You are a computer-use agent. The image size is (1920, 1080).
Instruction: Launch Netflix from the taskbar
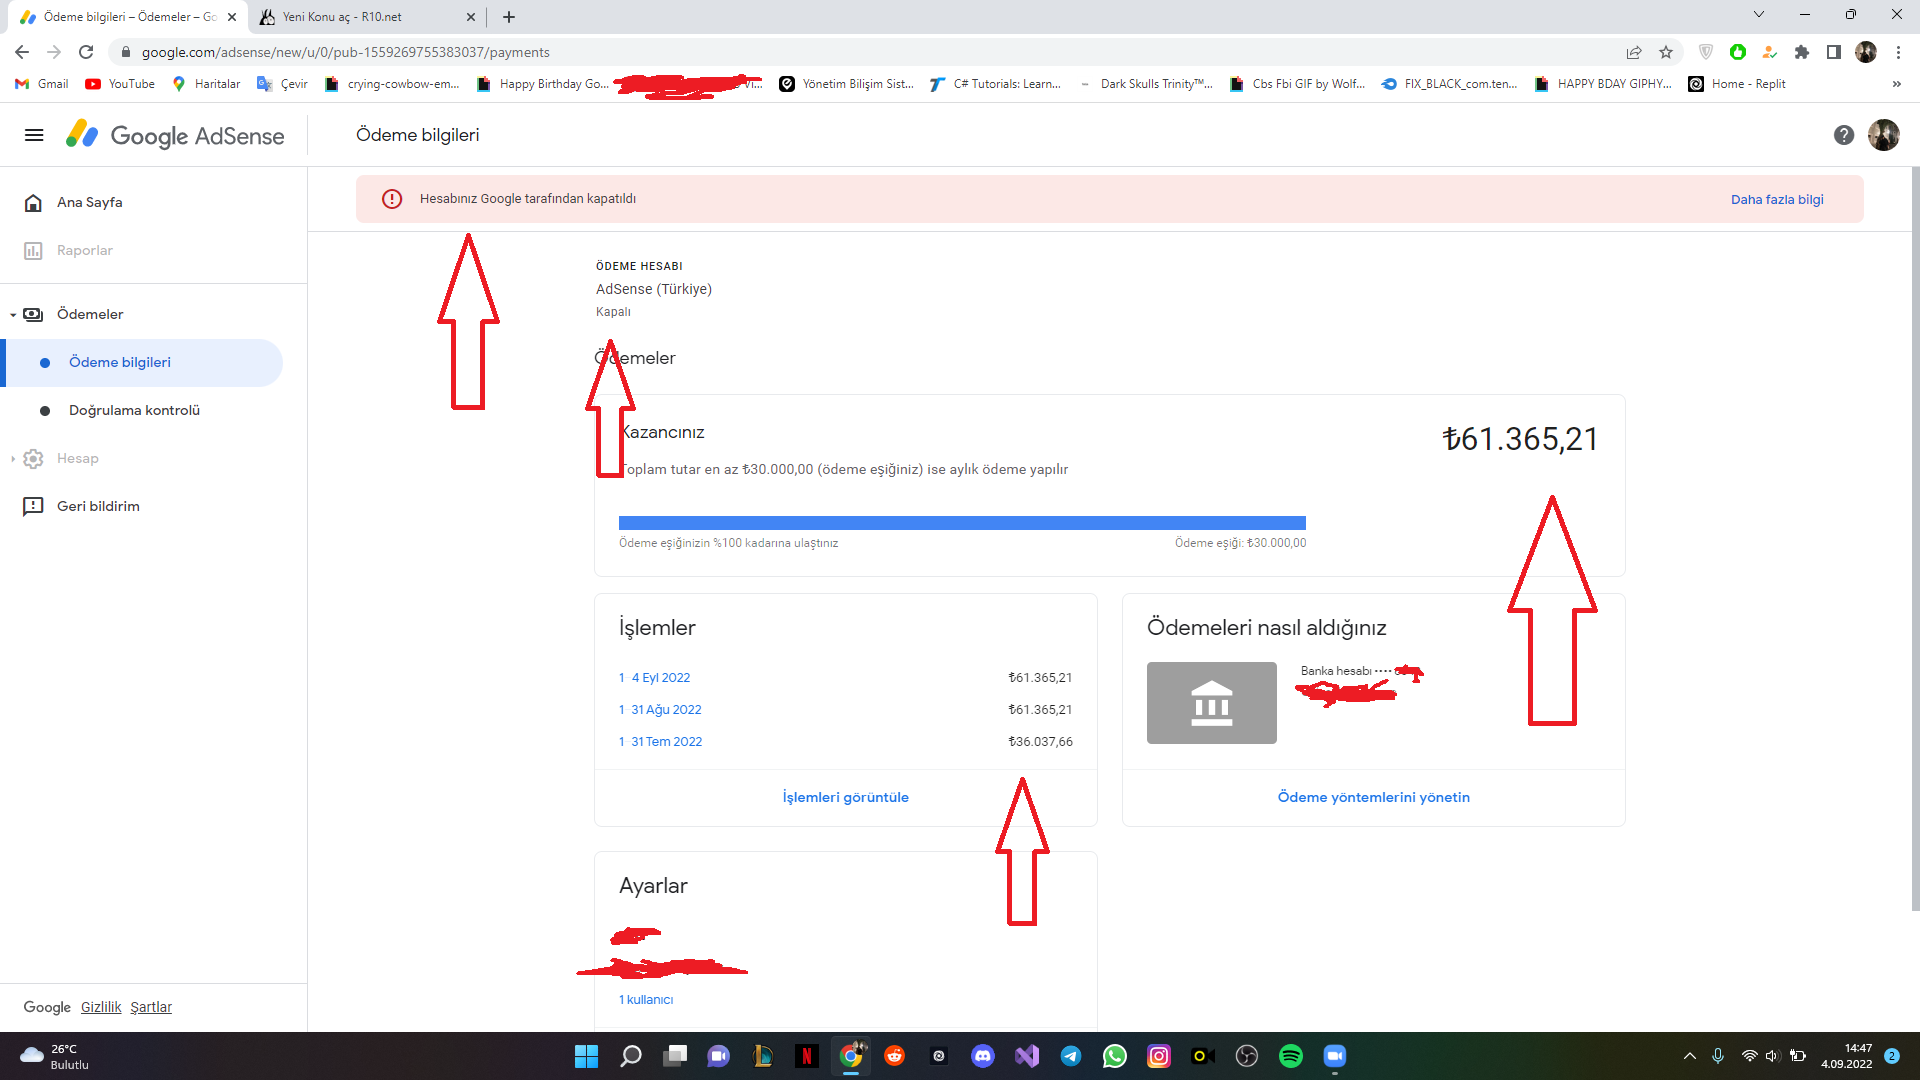point(807,1056)
